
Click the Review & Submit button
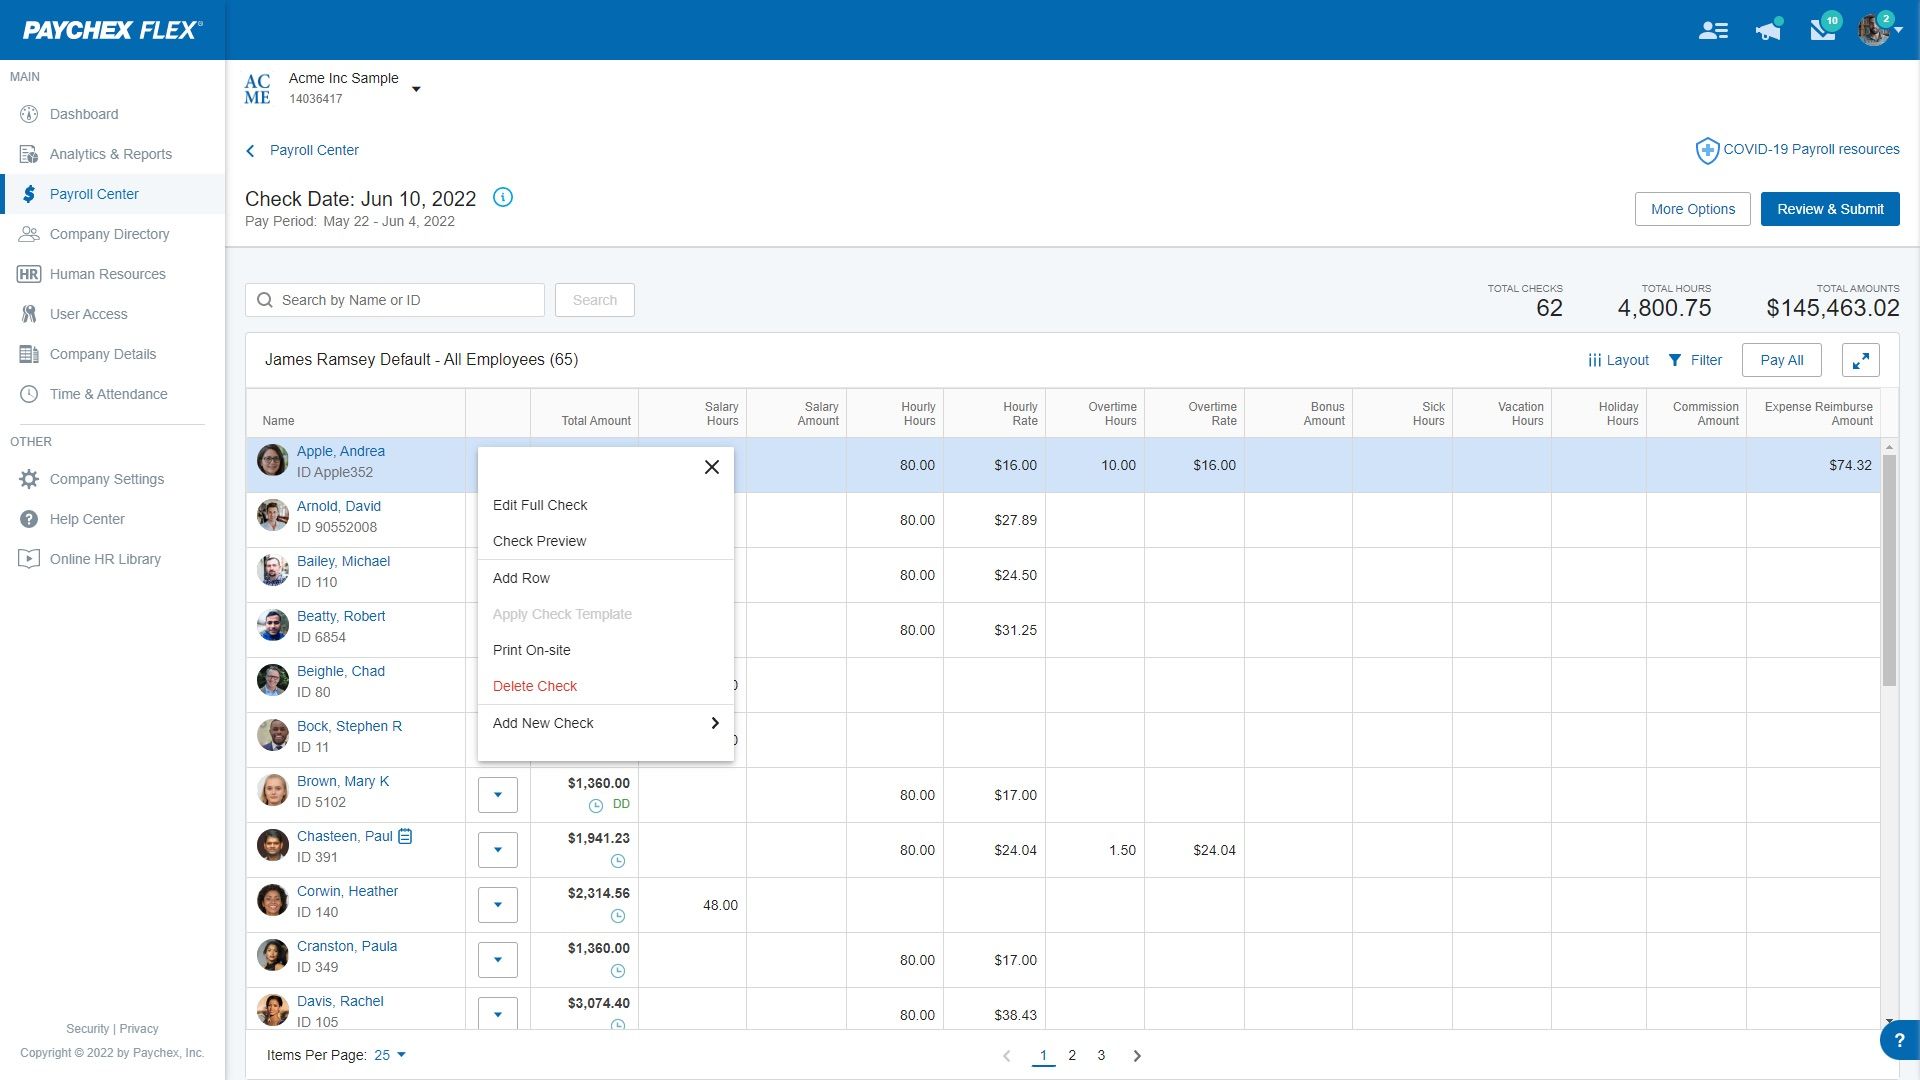(x=1830, y=209)
